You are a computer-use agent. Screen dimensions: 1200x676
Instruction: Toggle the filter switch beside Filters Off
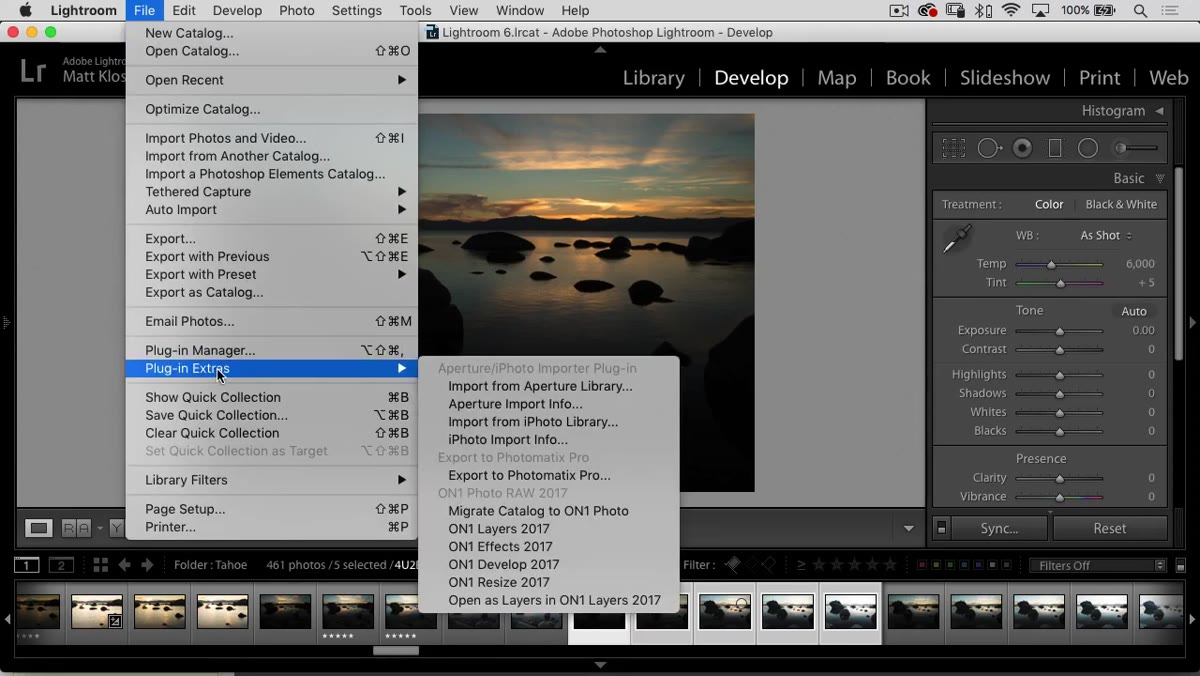click(1180, 566)
